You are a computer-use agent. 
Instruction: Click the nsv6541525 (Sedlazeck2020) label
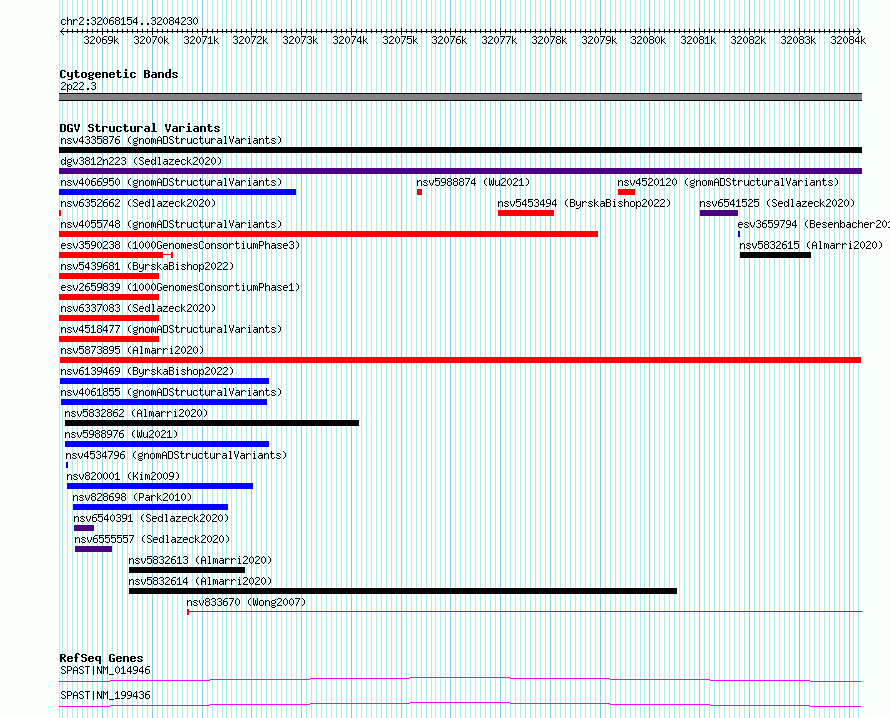pyautogui.click(x=777, y=203)
